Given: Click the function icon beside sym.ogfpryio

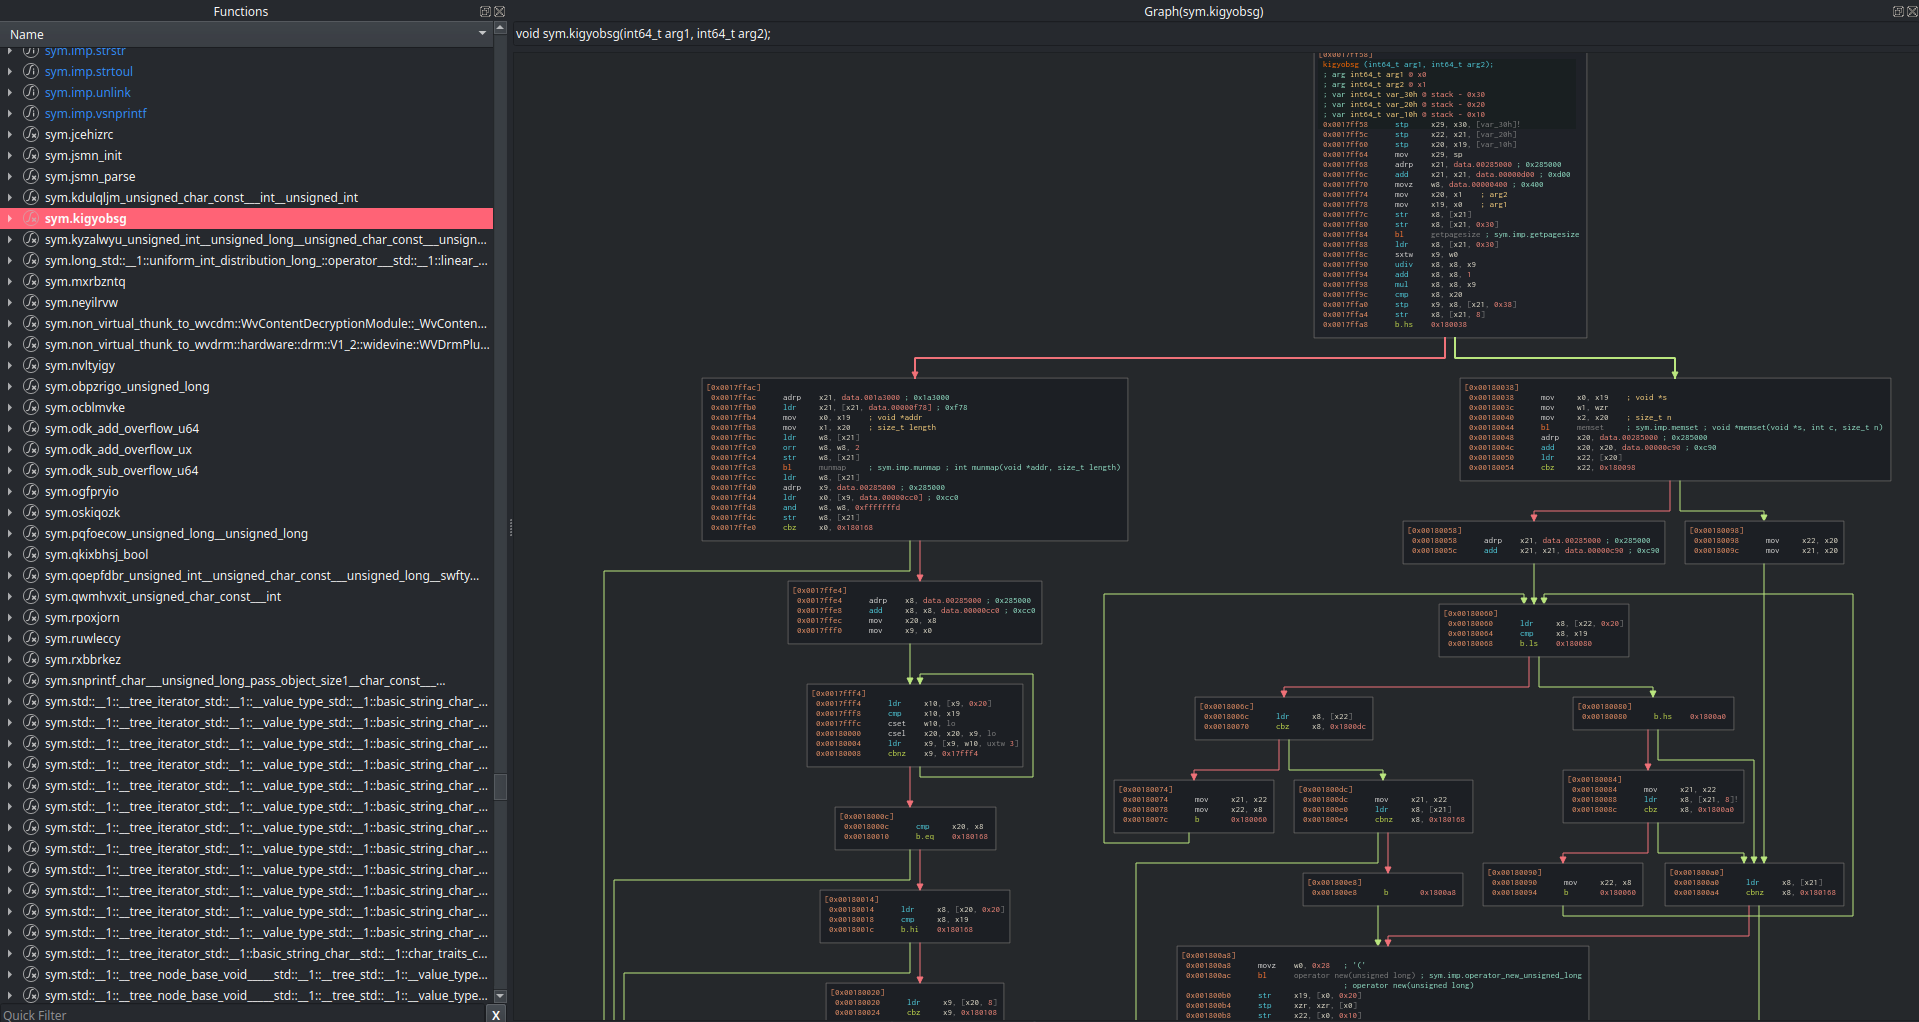Looking at the screenshot, I should pos(31,492).
